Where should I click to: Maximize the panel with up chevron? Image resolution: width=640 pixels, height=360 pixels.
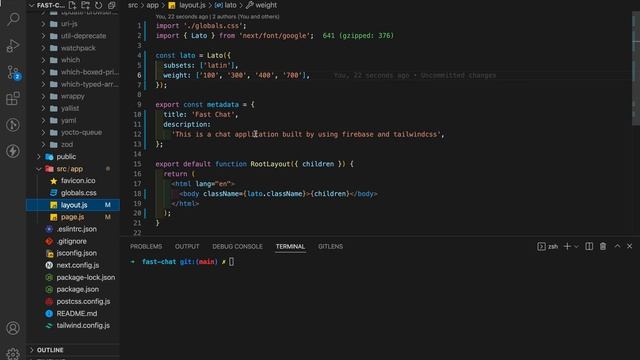tap(617, 246)
